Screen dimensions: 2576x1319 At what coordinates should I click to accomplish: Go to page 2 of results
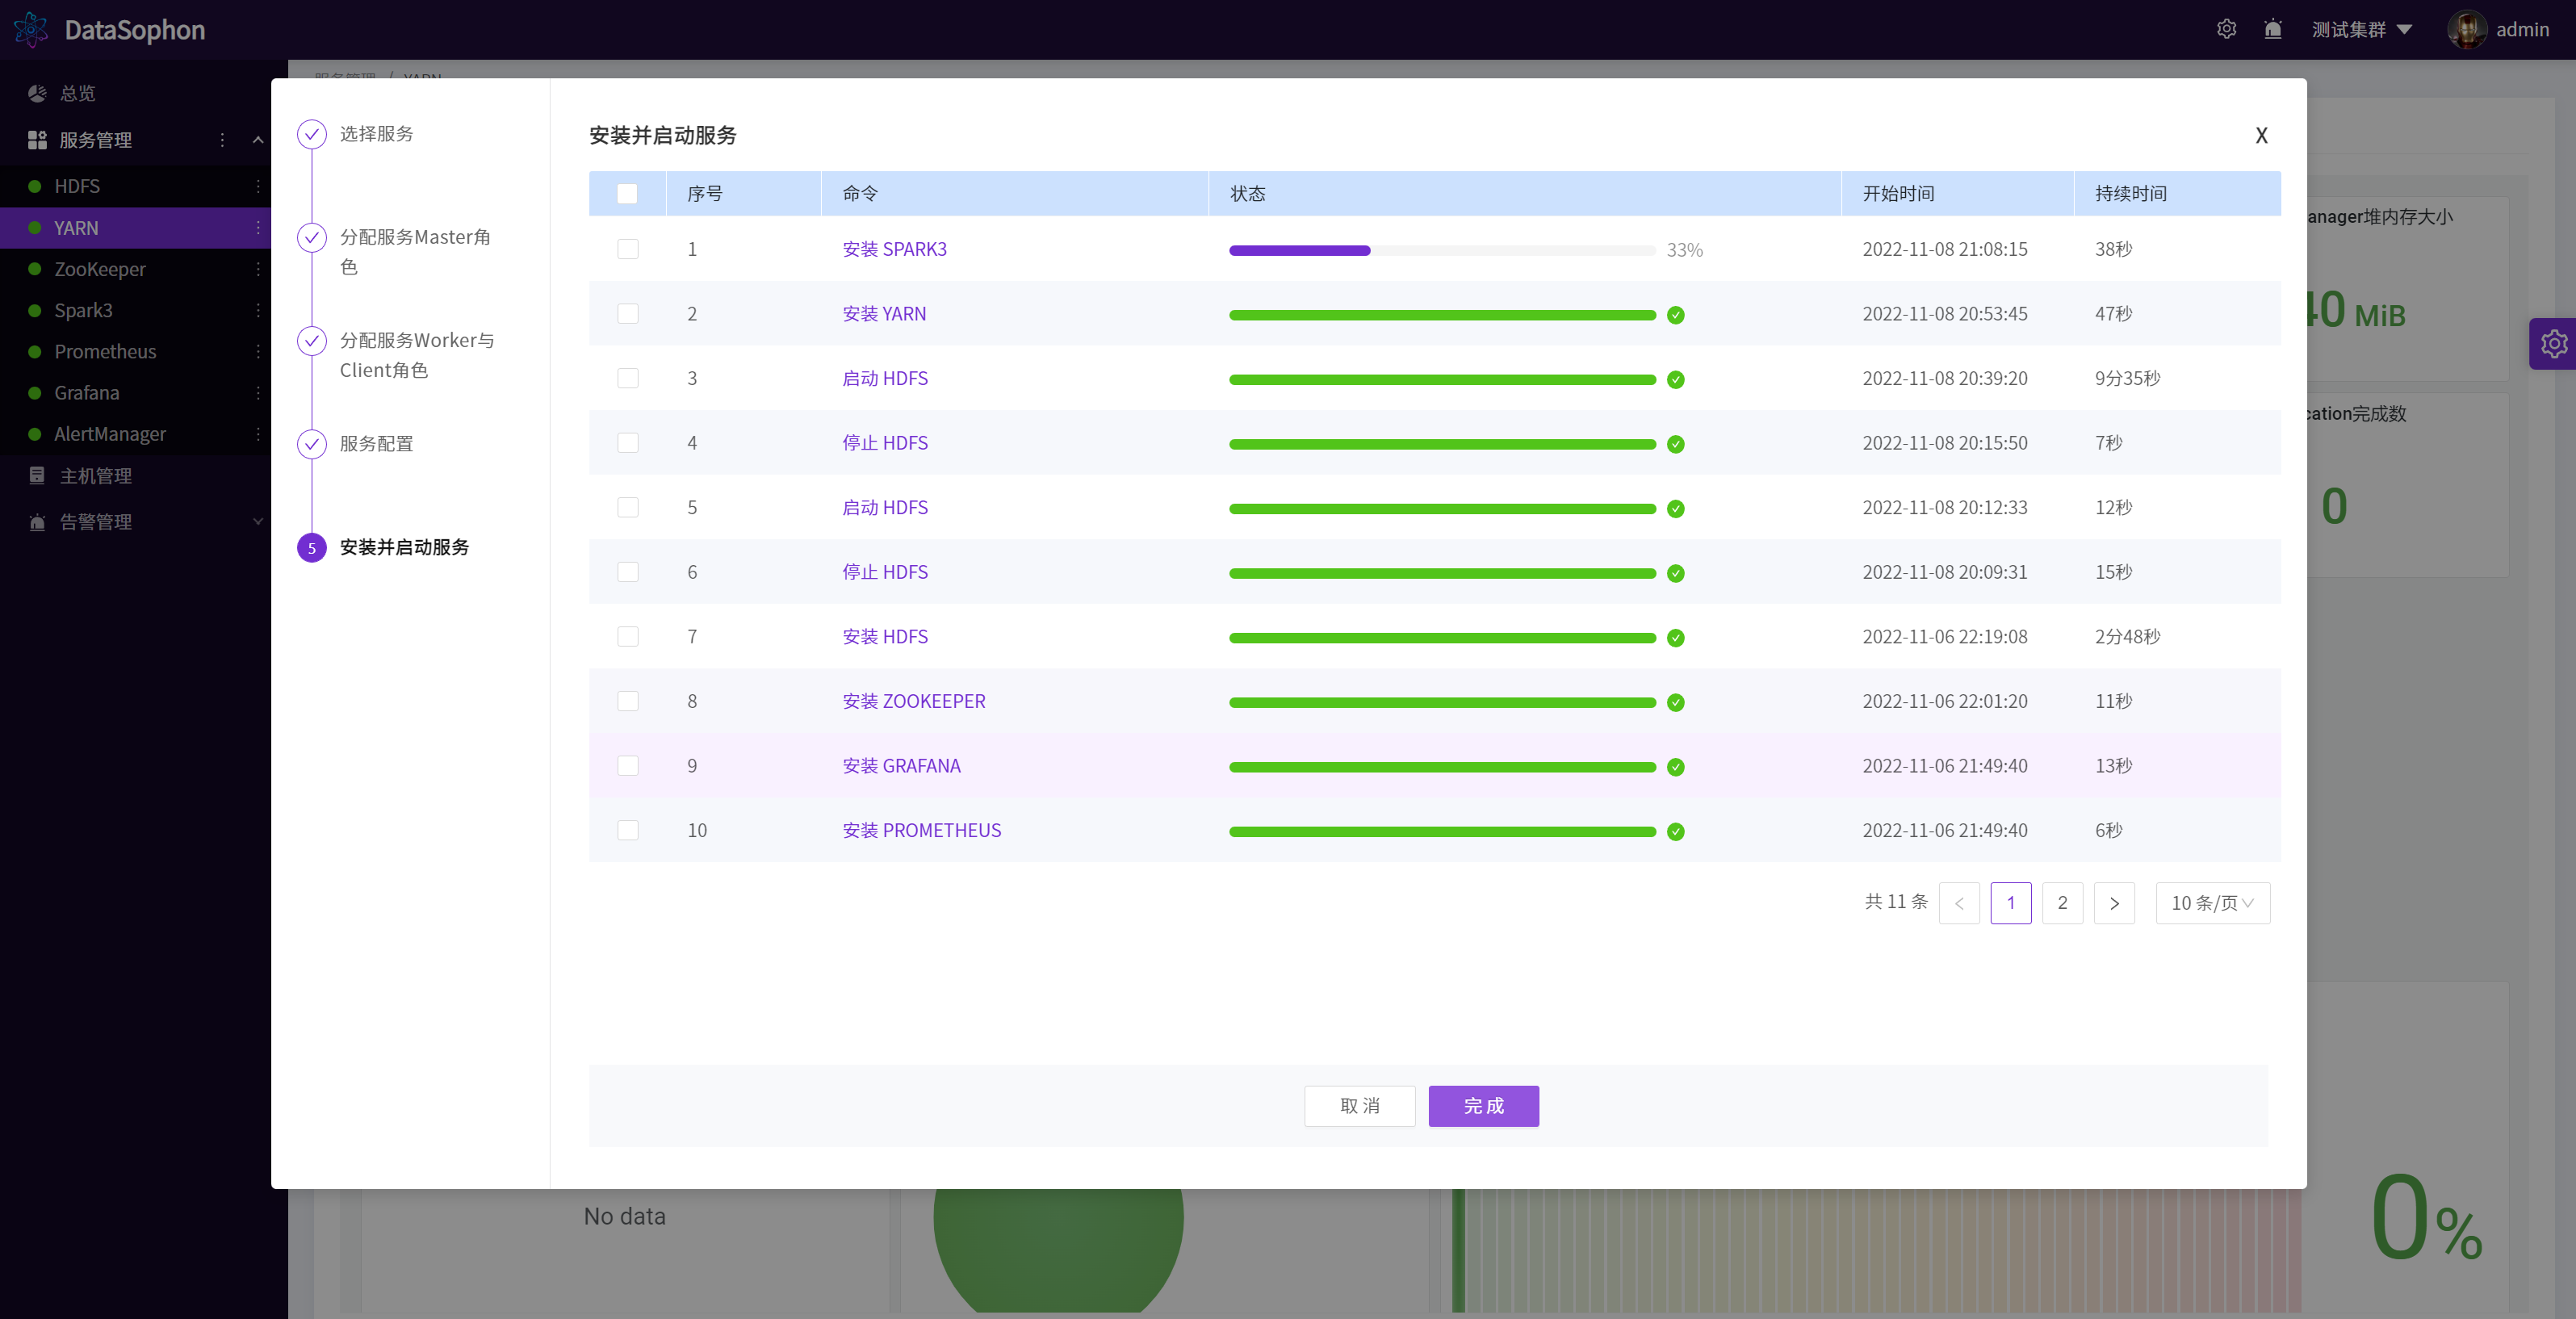(2062, 903)
